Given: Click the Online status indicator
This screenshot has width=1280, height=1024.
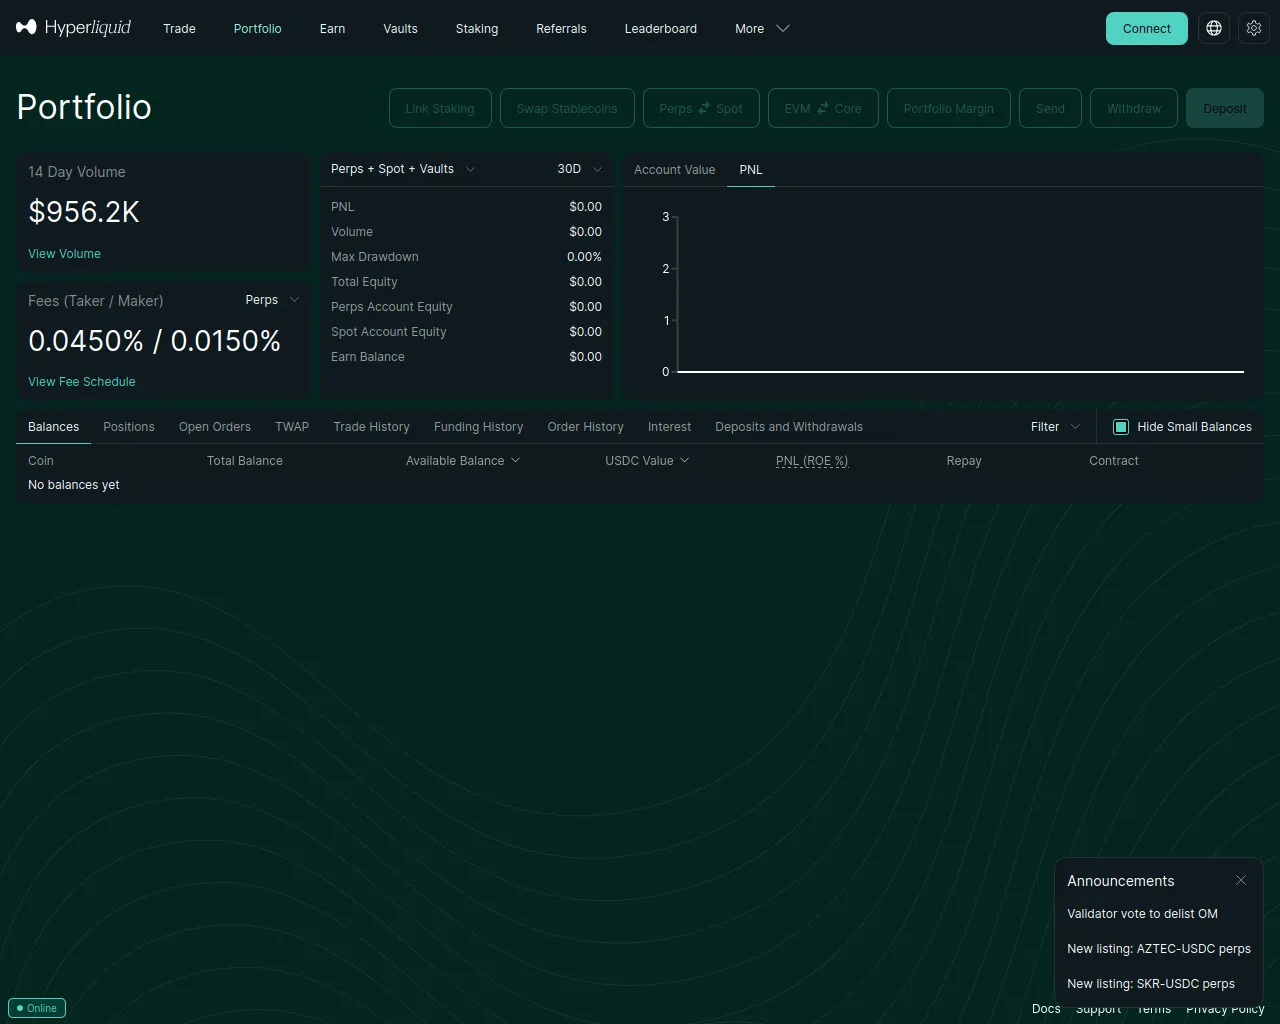Looking at the screenshot, I should (37, 1008).
